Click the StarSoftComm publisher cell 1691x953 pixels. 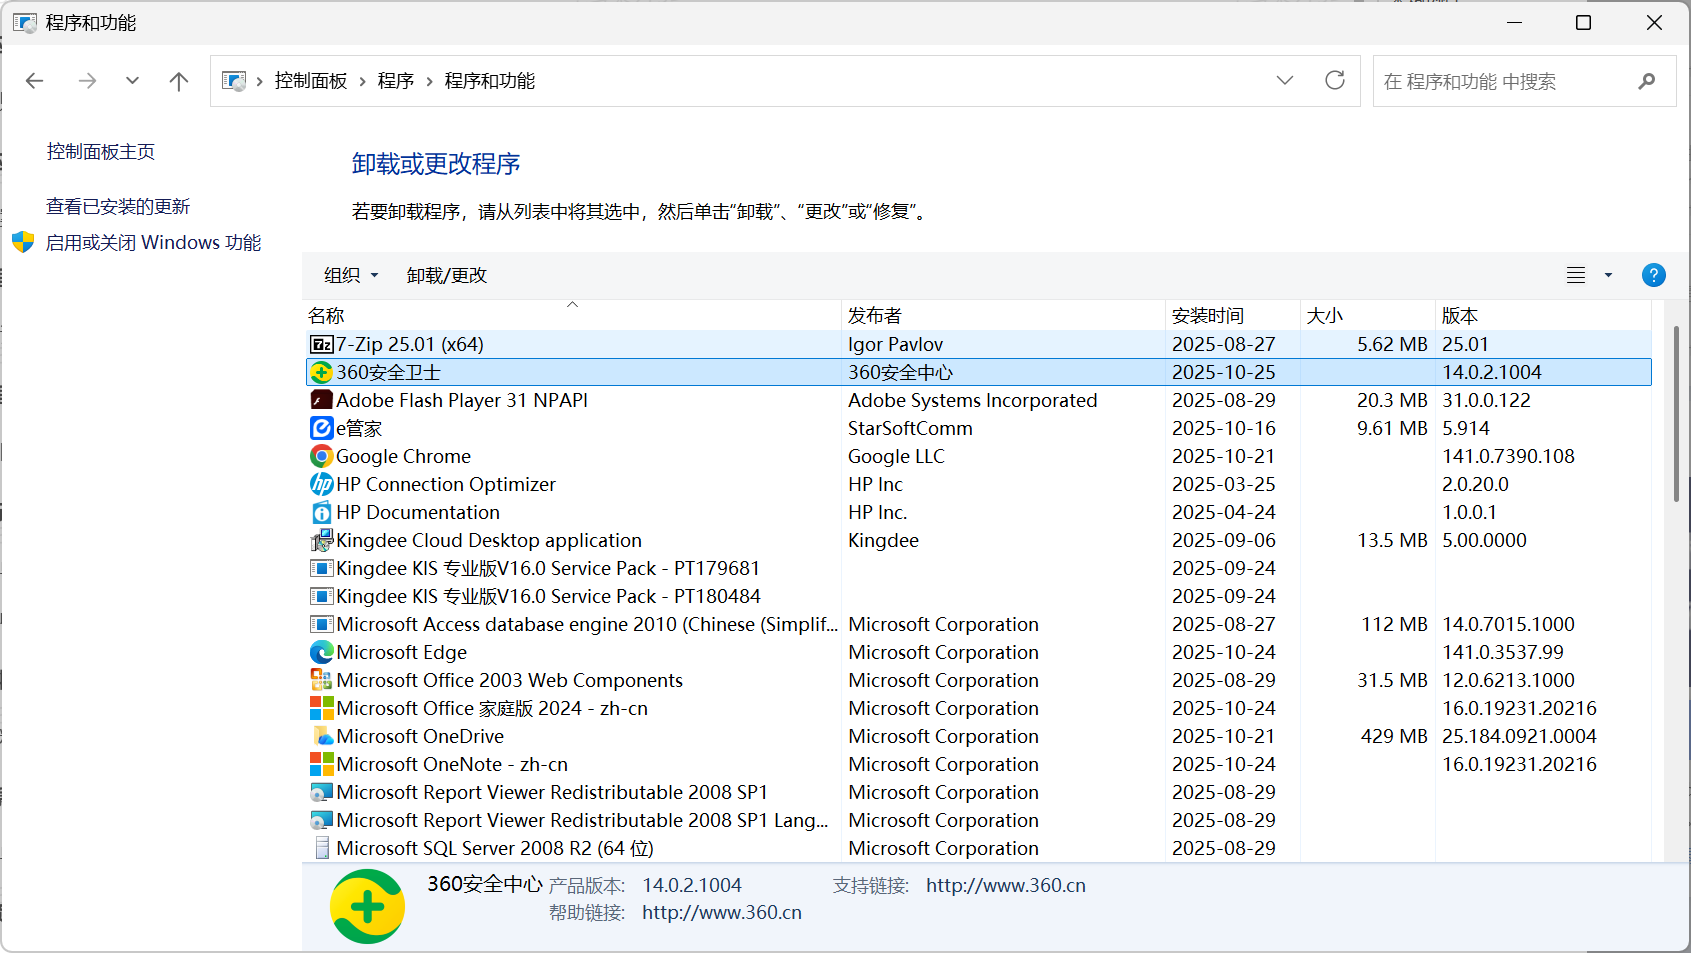[x=910, y=429]
